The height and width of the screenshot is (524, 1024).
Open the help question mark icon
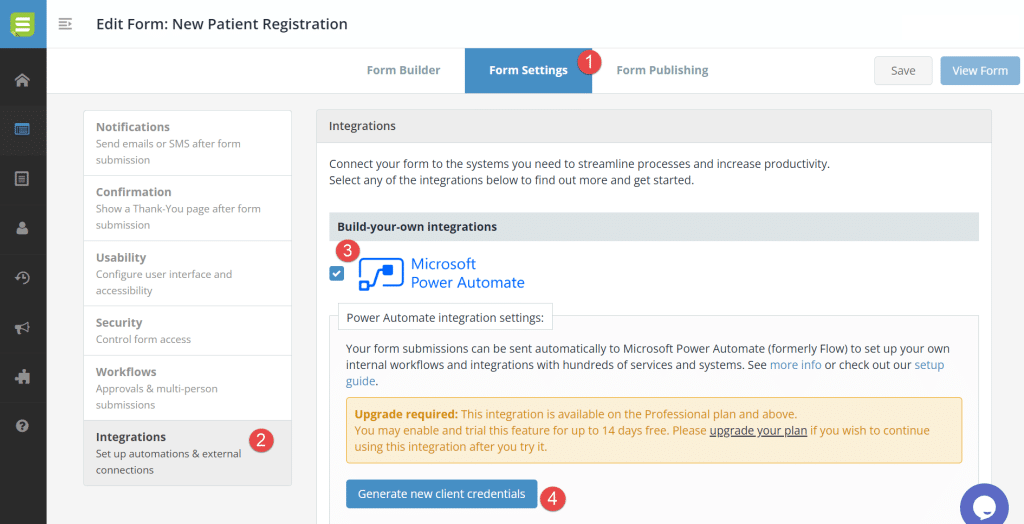coord(22,426)
